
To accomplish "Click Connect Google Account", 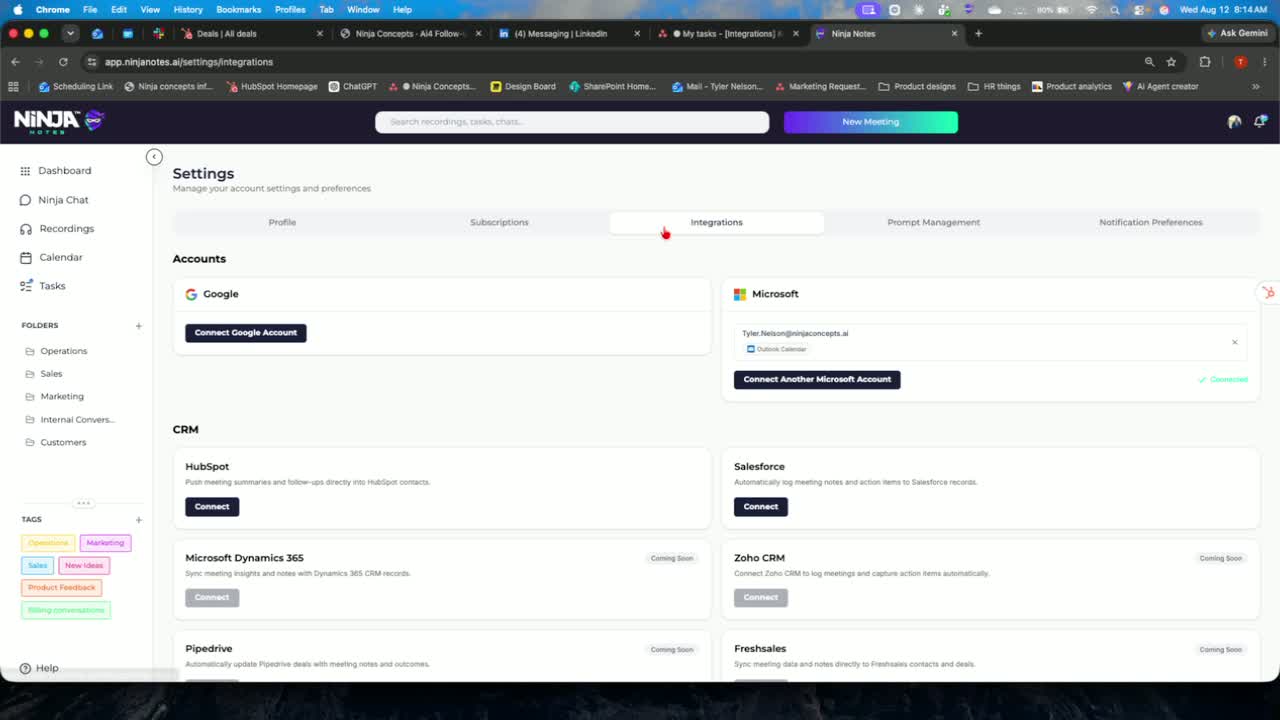I will pyautogui.click(x=246, y=333).
